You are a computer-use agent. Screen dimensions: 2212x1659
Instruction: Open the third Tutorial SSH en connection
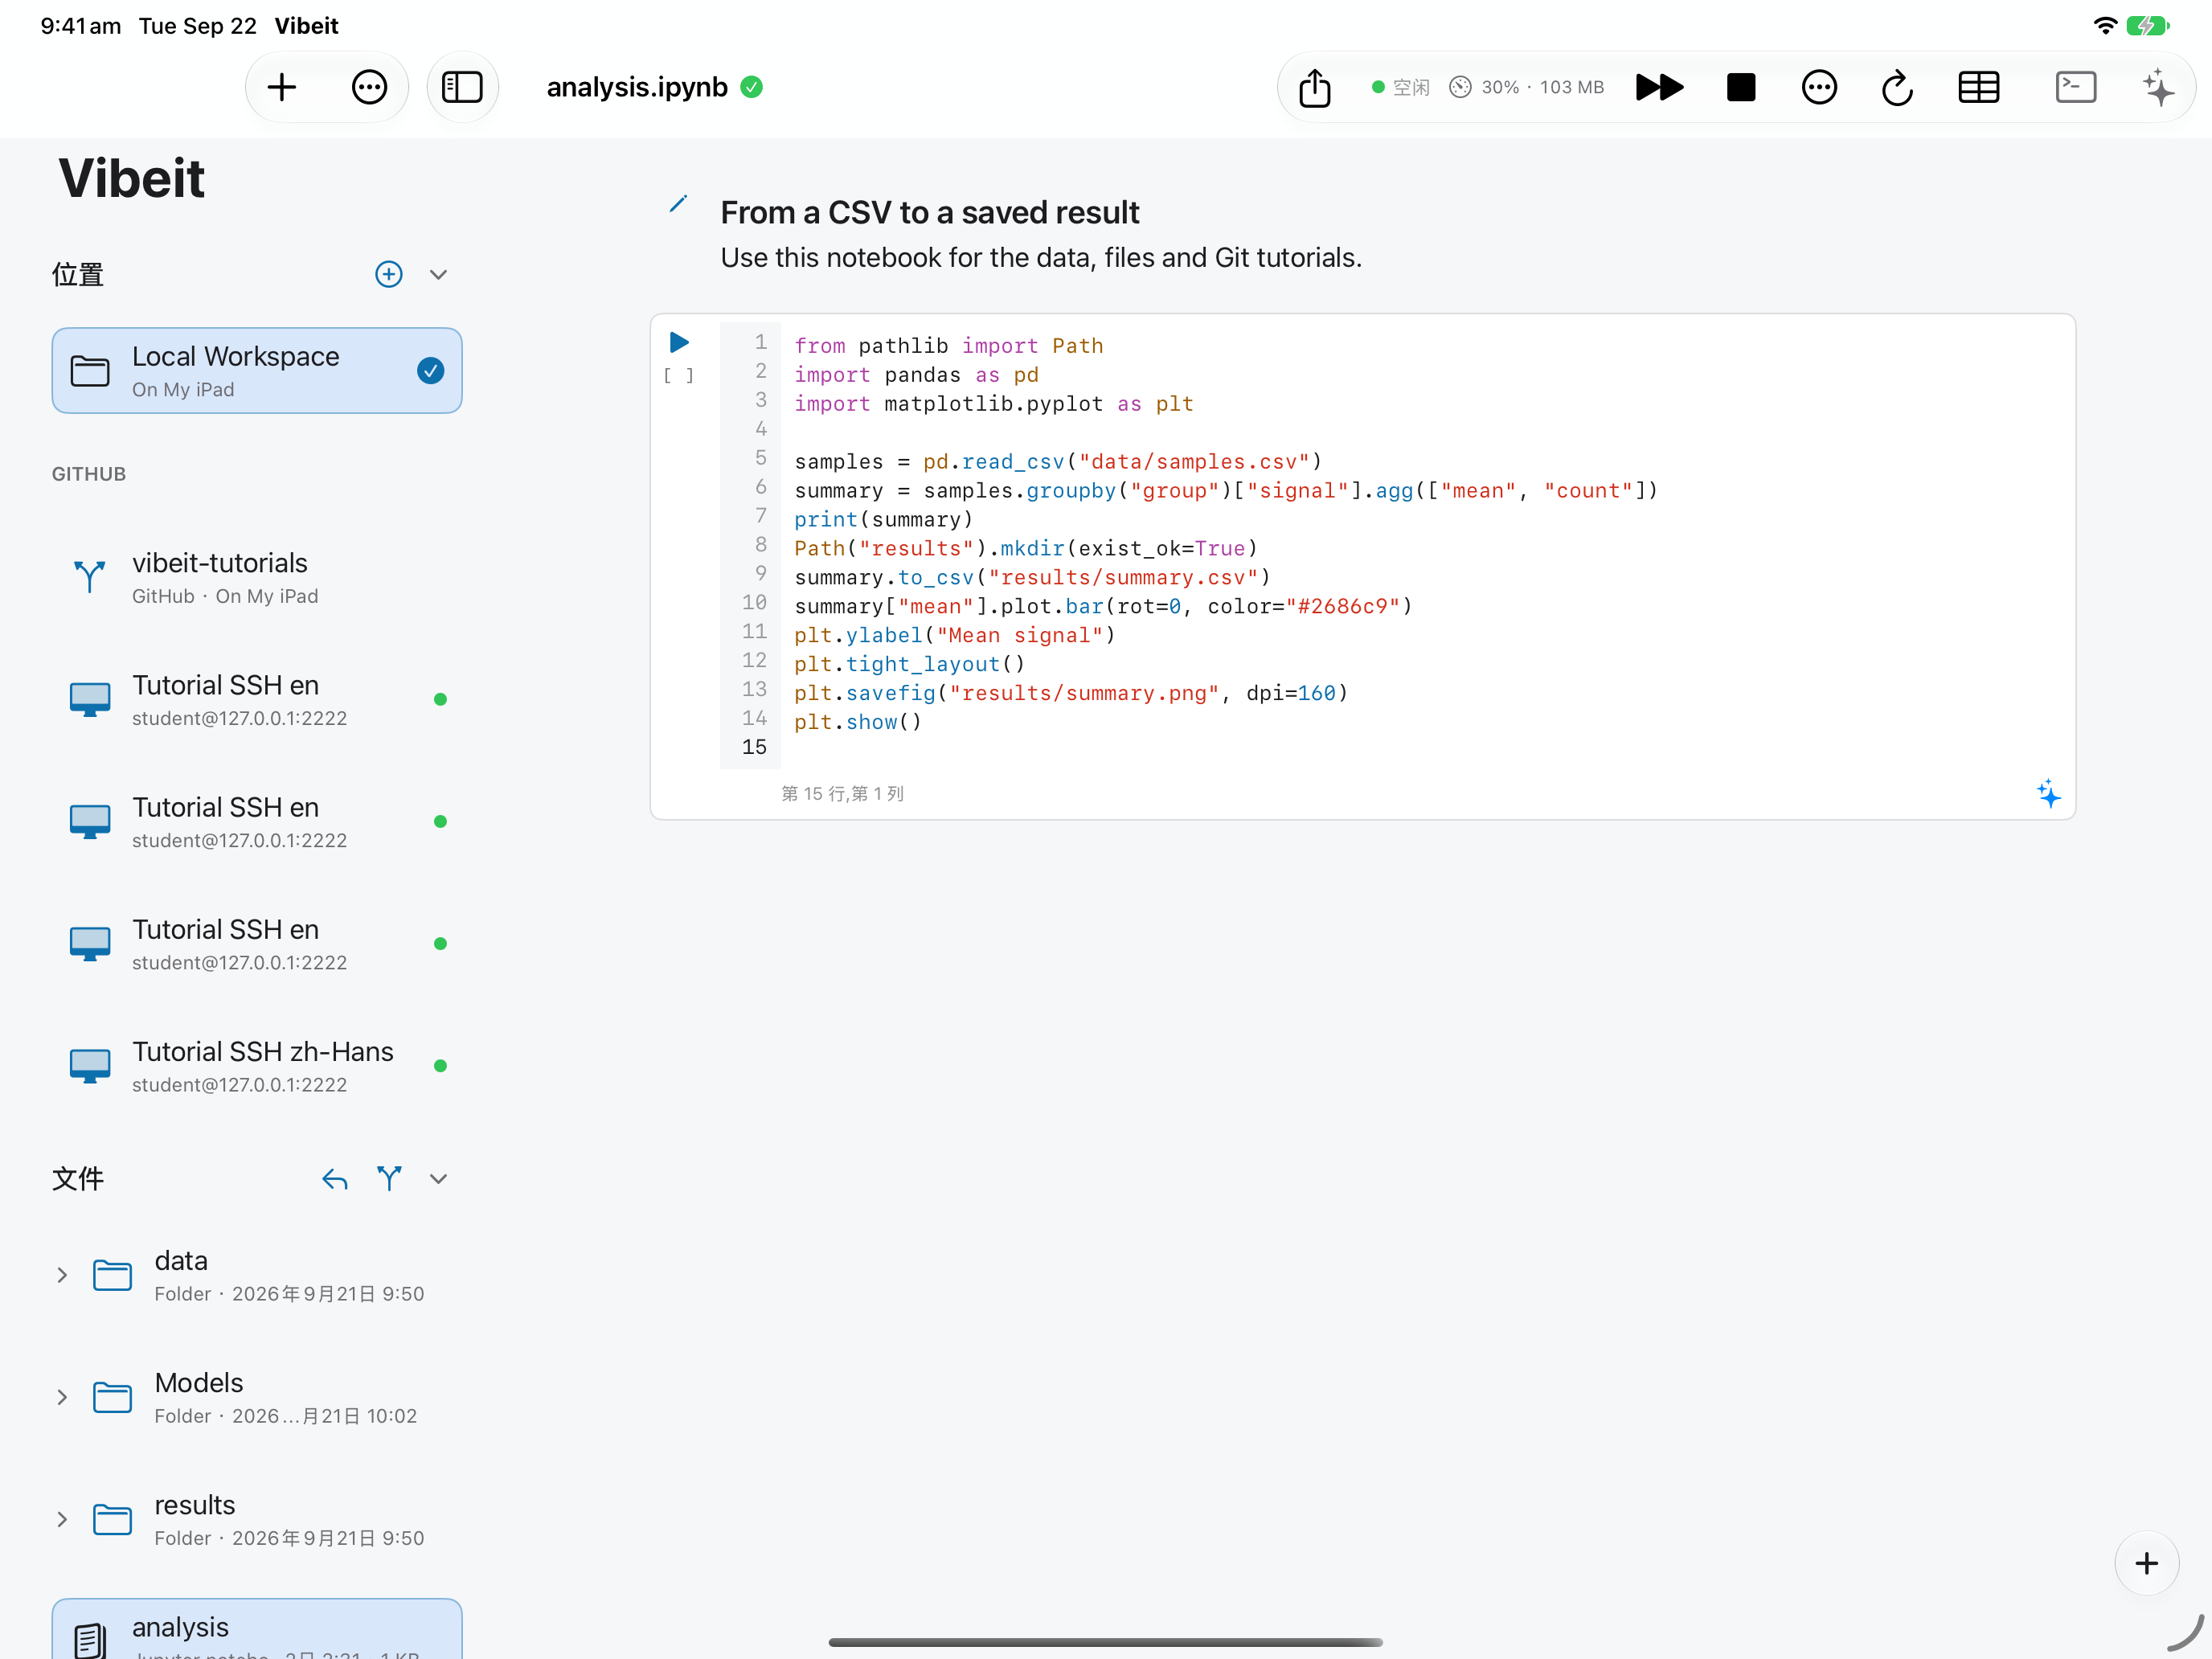pos(257,943)
